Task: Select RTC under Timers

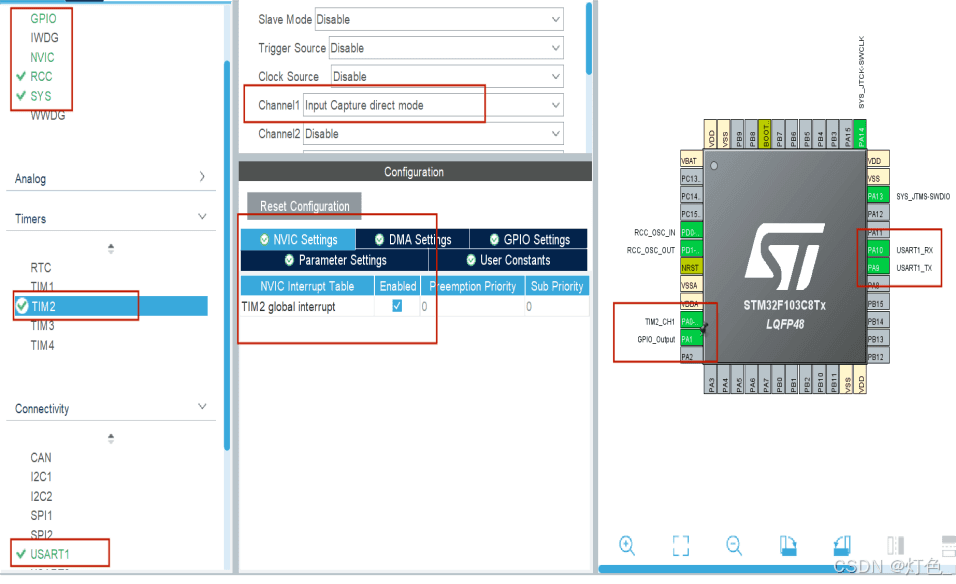Action: [41, 268]
